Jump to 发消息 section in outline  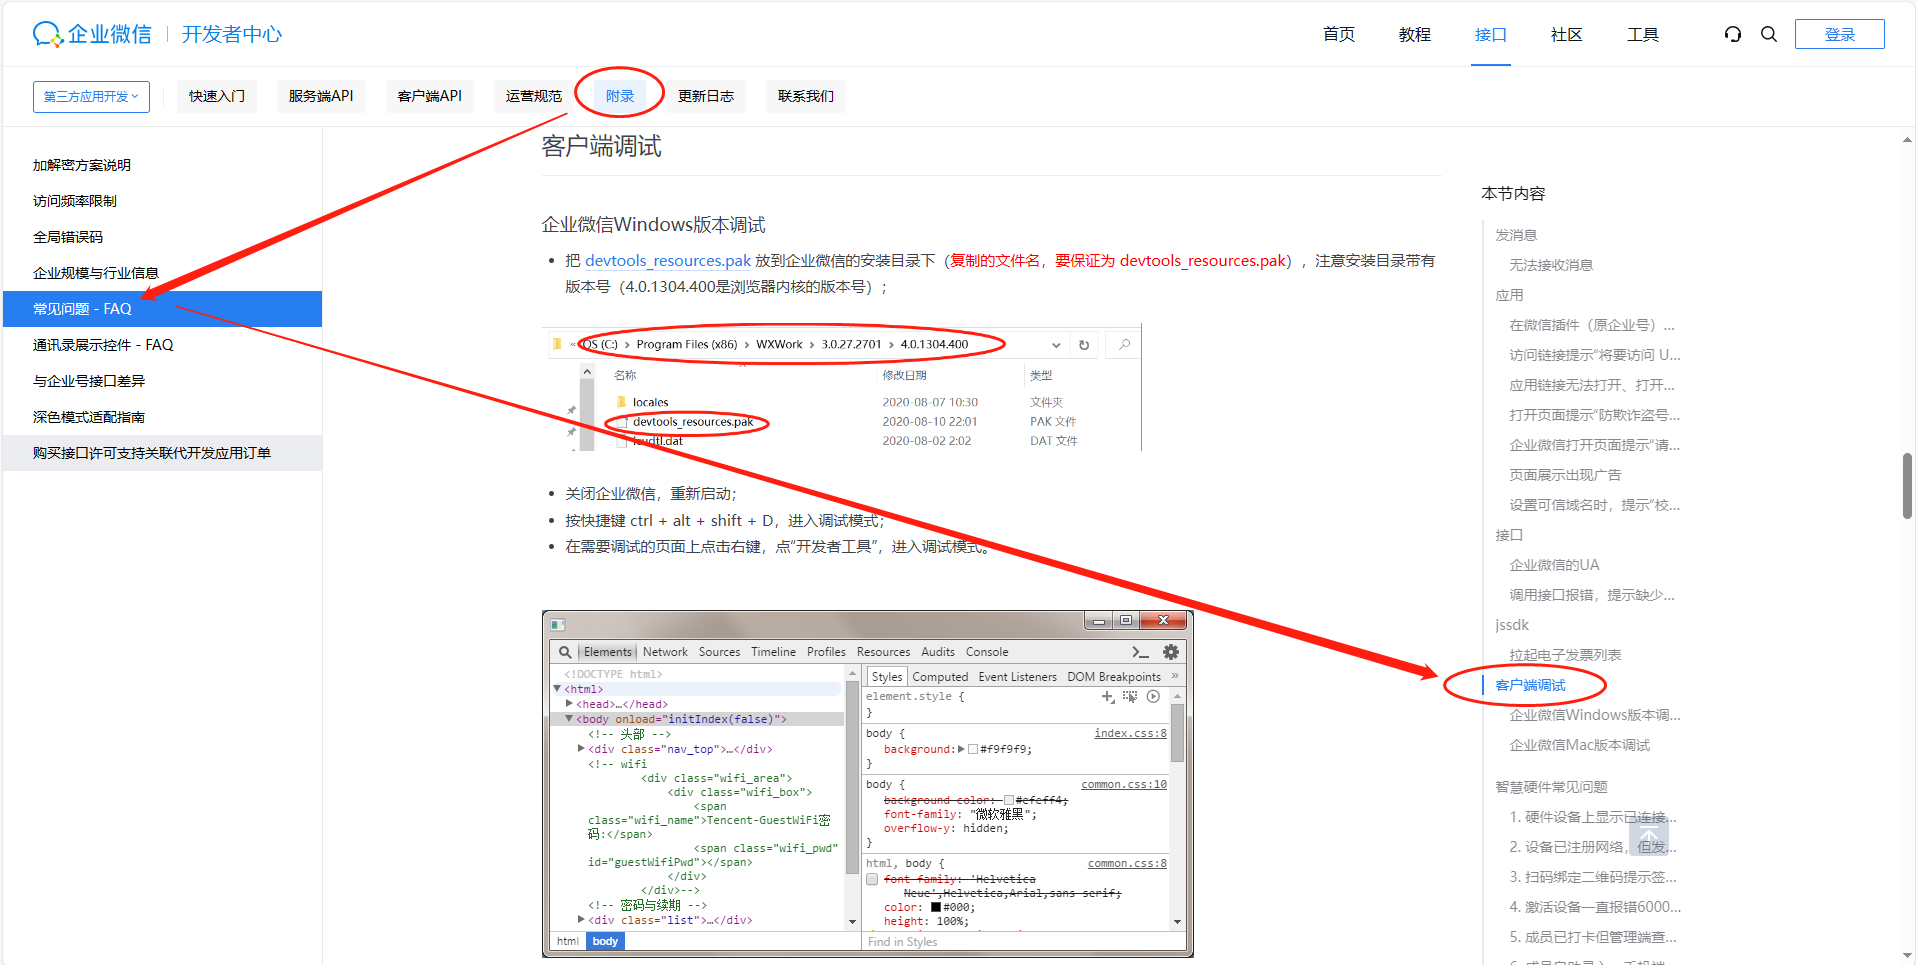pos(1516,235)
